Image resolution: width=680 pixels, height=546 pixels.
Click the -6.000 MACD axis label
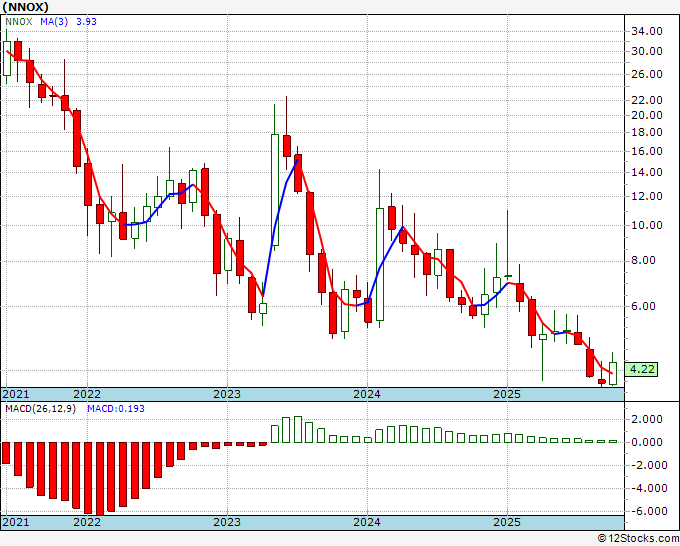coord(645,510)
